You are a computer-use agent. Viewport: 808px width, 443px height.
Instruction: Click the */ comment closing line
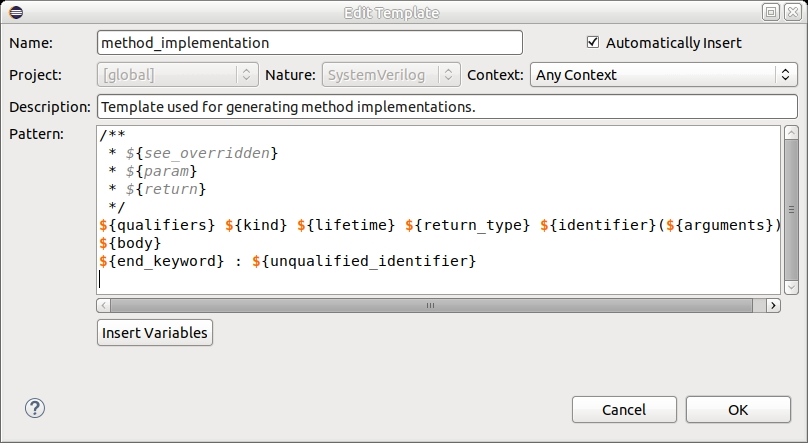click(x=117, y=207)
